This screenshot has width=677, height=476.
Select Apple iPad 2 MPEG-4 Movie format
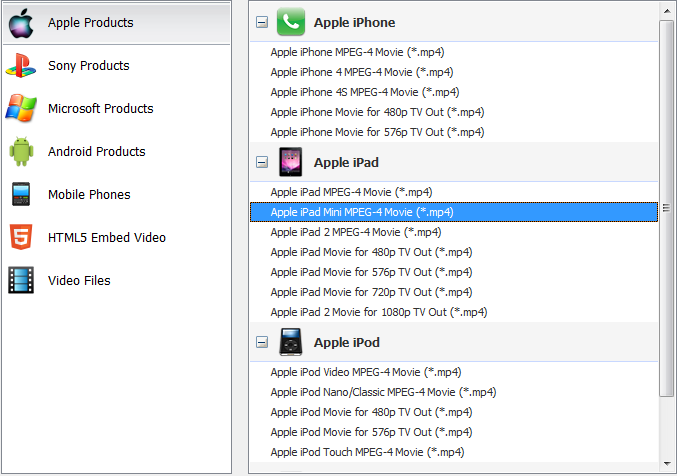pos(454,232)
